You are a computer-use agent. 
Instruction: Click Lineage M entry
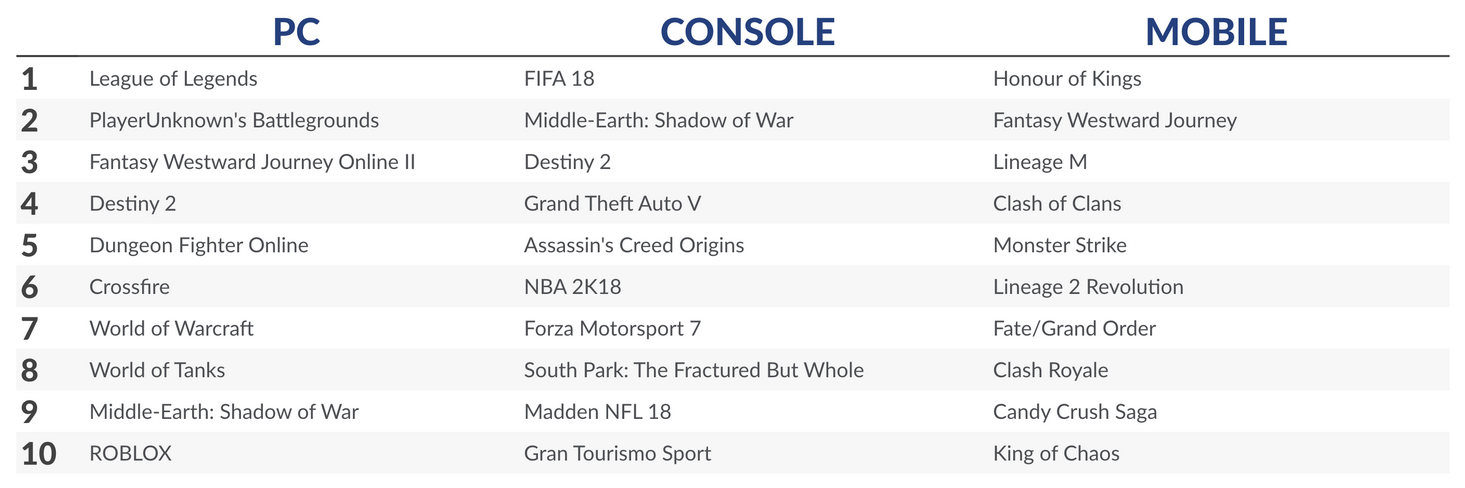coord(1040,162)
